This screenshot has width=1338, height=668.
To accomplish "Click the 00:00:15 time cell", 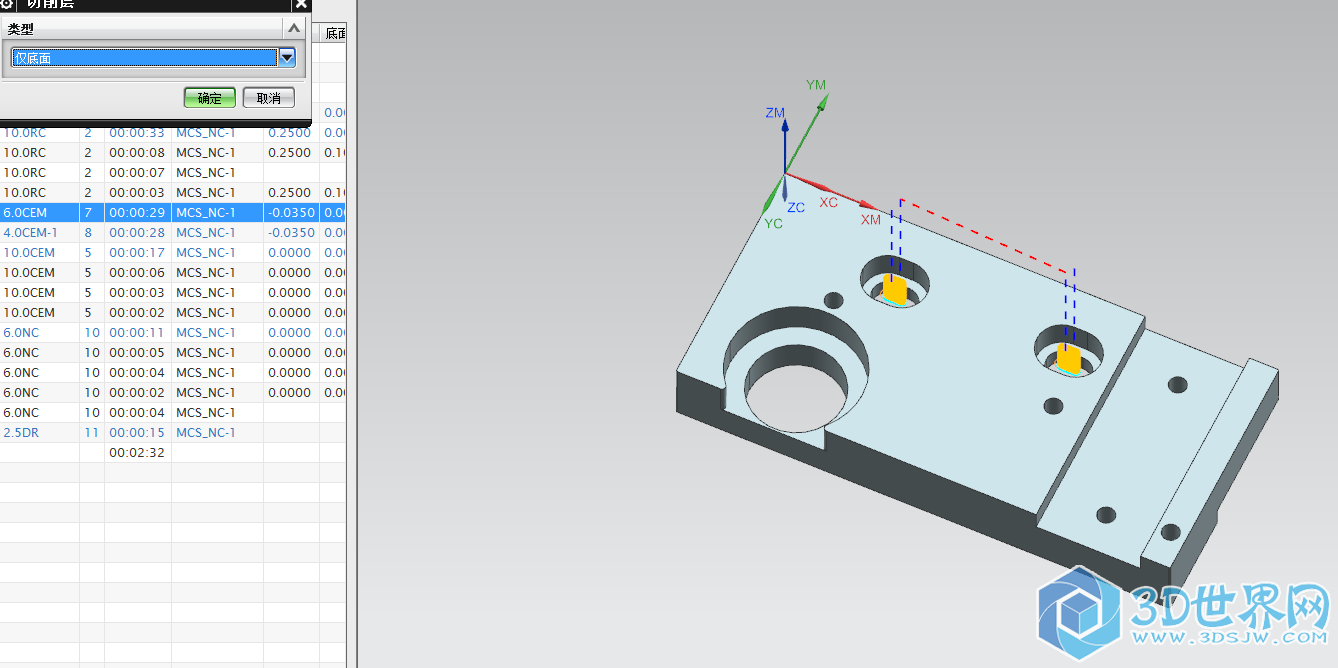I will tap(137, 432).
